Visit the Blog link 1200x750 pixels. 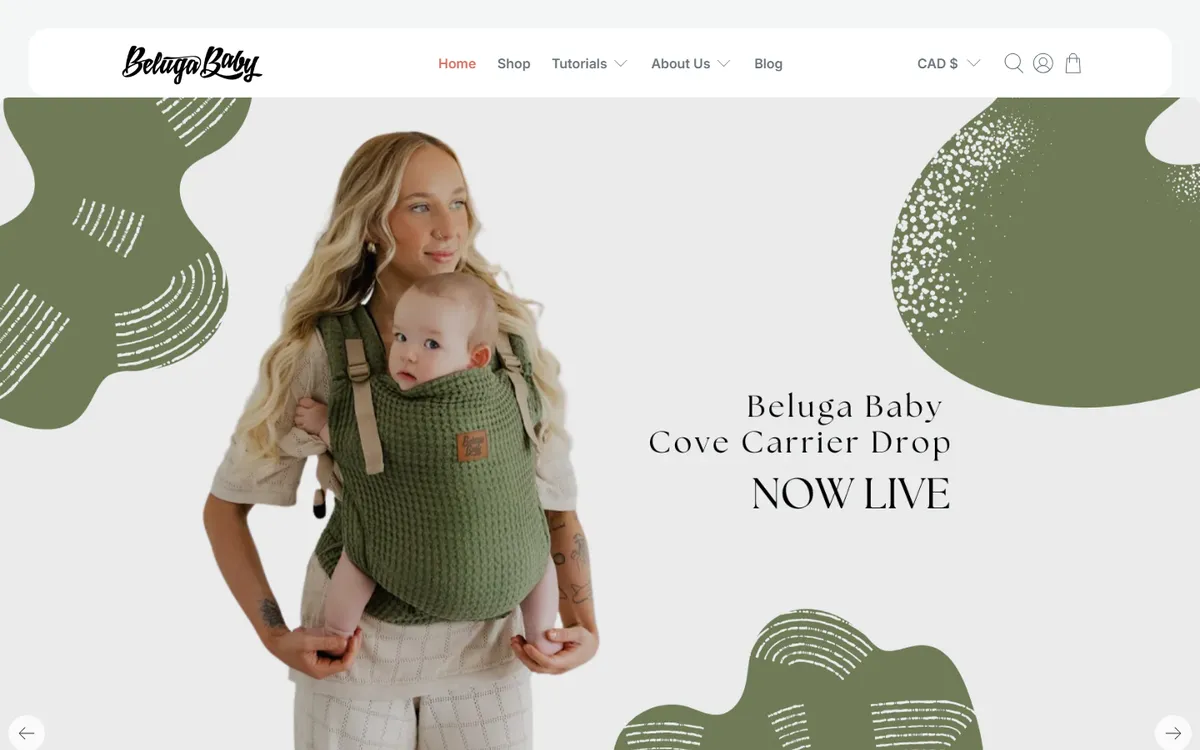[768, 63]
